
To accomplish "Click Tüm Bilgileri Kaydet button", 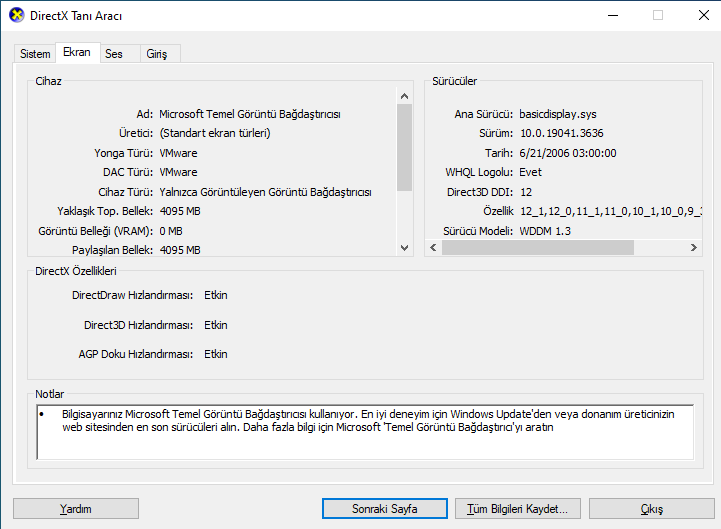I will pyautogui.click(x=518, y=509).
